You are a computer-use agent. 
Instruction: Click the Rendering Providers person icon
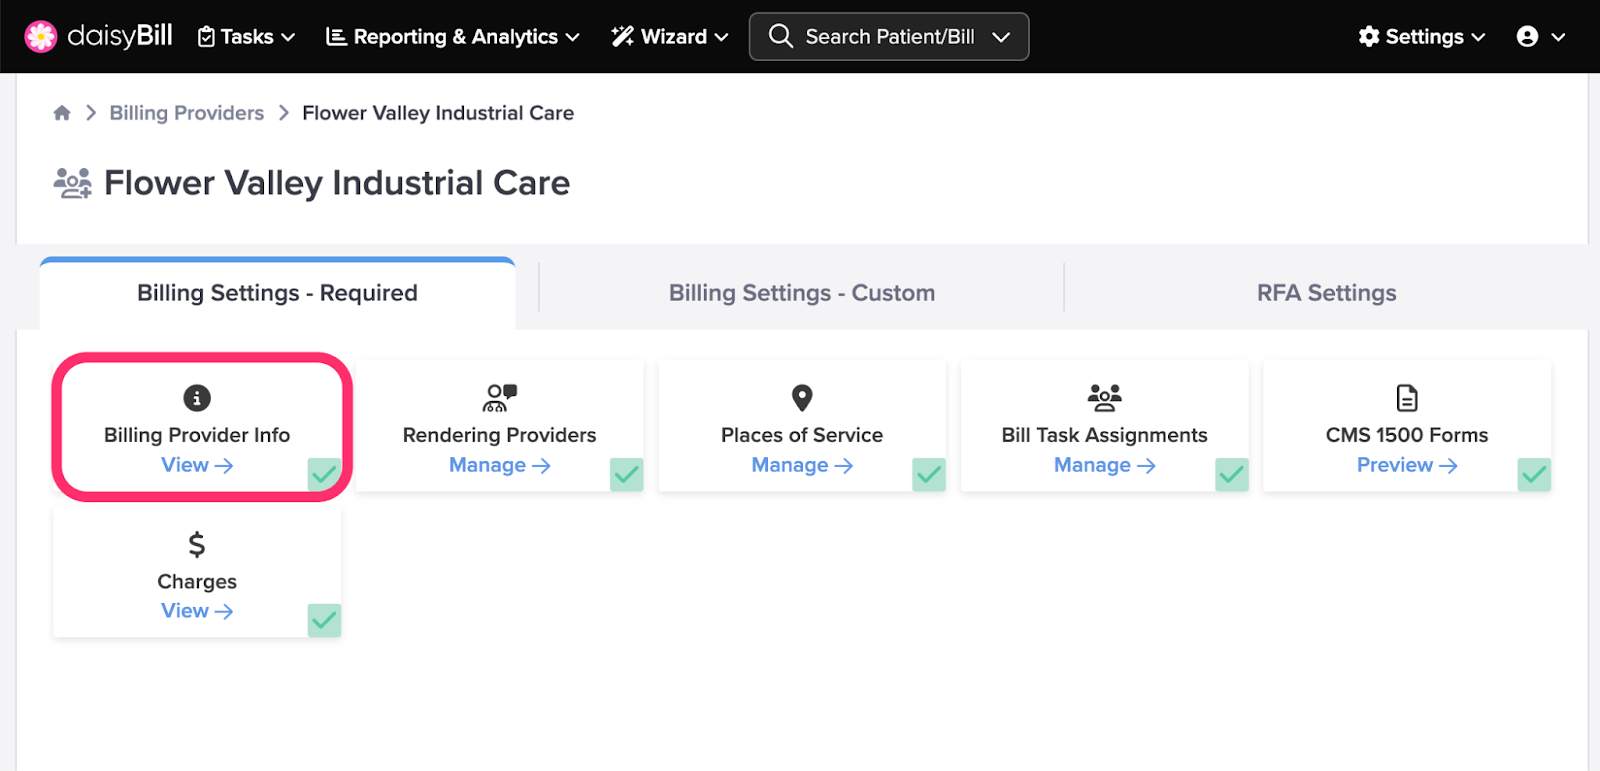click(500, 398)
